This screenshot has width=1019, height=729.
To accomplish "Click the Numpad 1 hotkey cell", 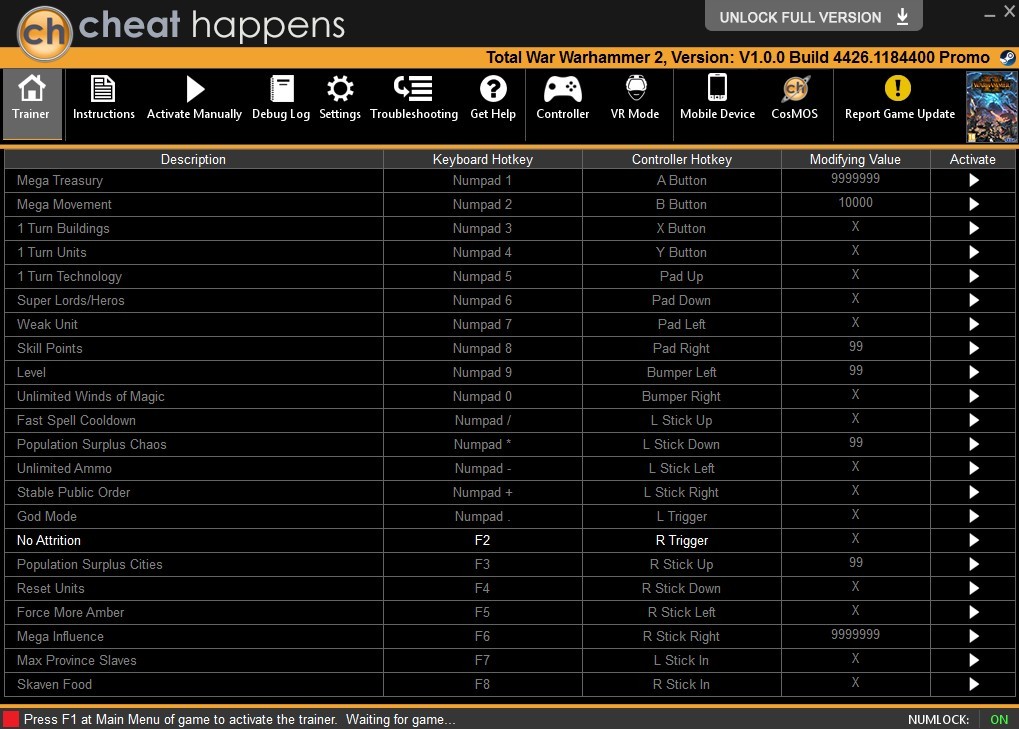I will [x=483, y=181].
